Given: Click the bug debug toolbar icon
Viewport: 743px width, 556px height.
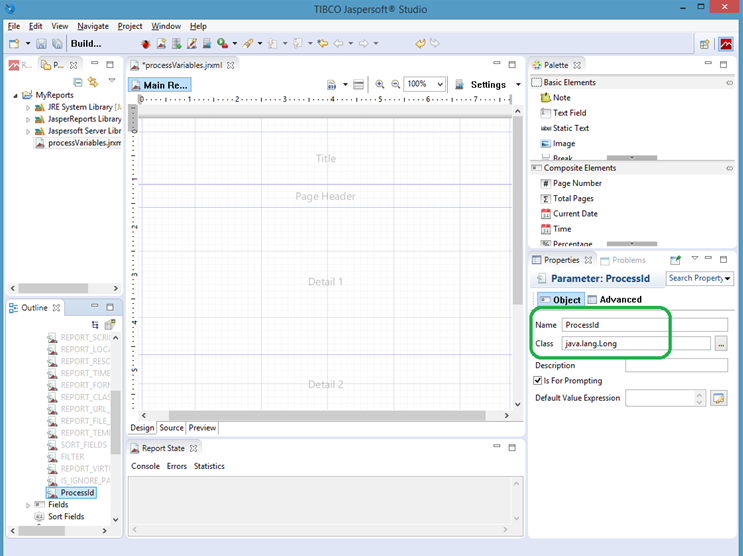Looking at the screenshot, I should 145,44.
